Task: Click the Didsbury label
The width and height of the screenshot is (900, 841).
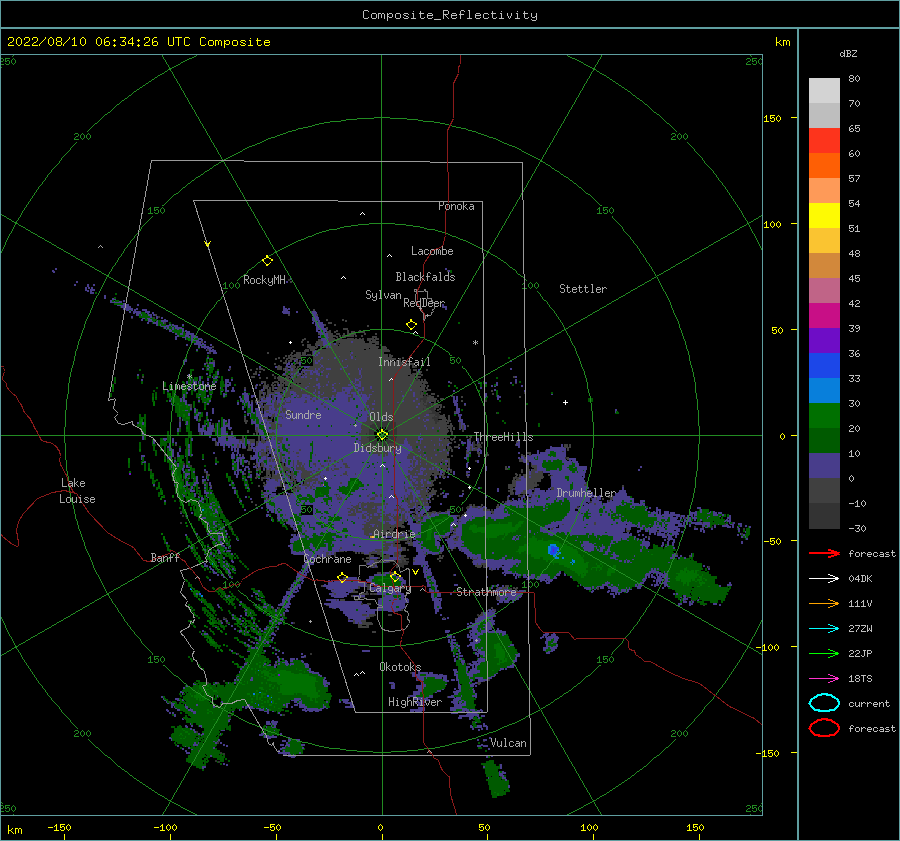Action: tap(377, 448)
